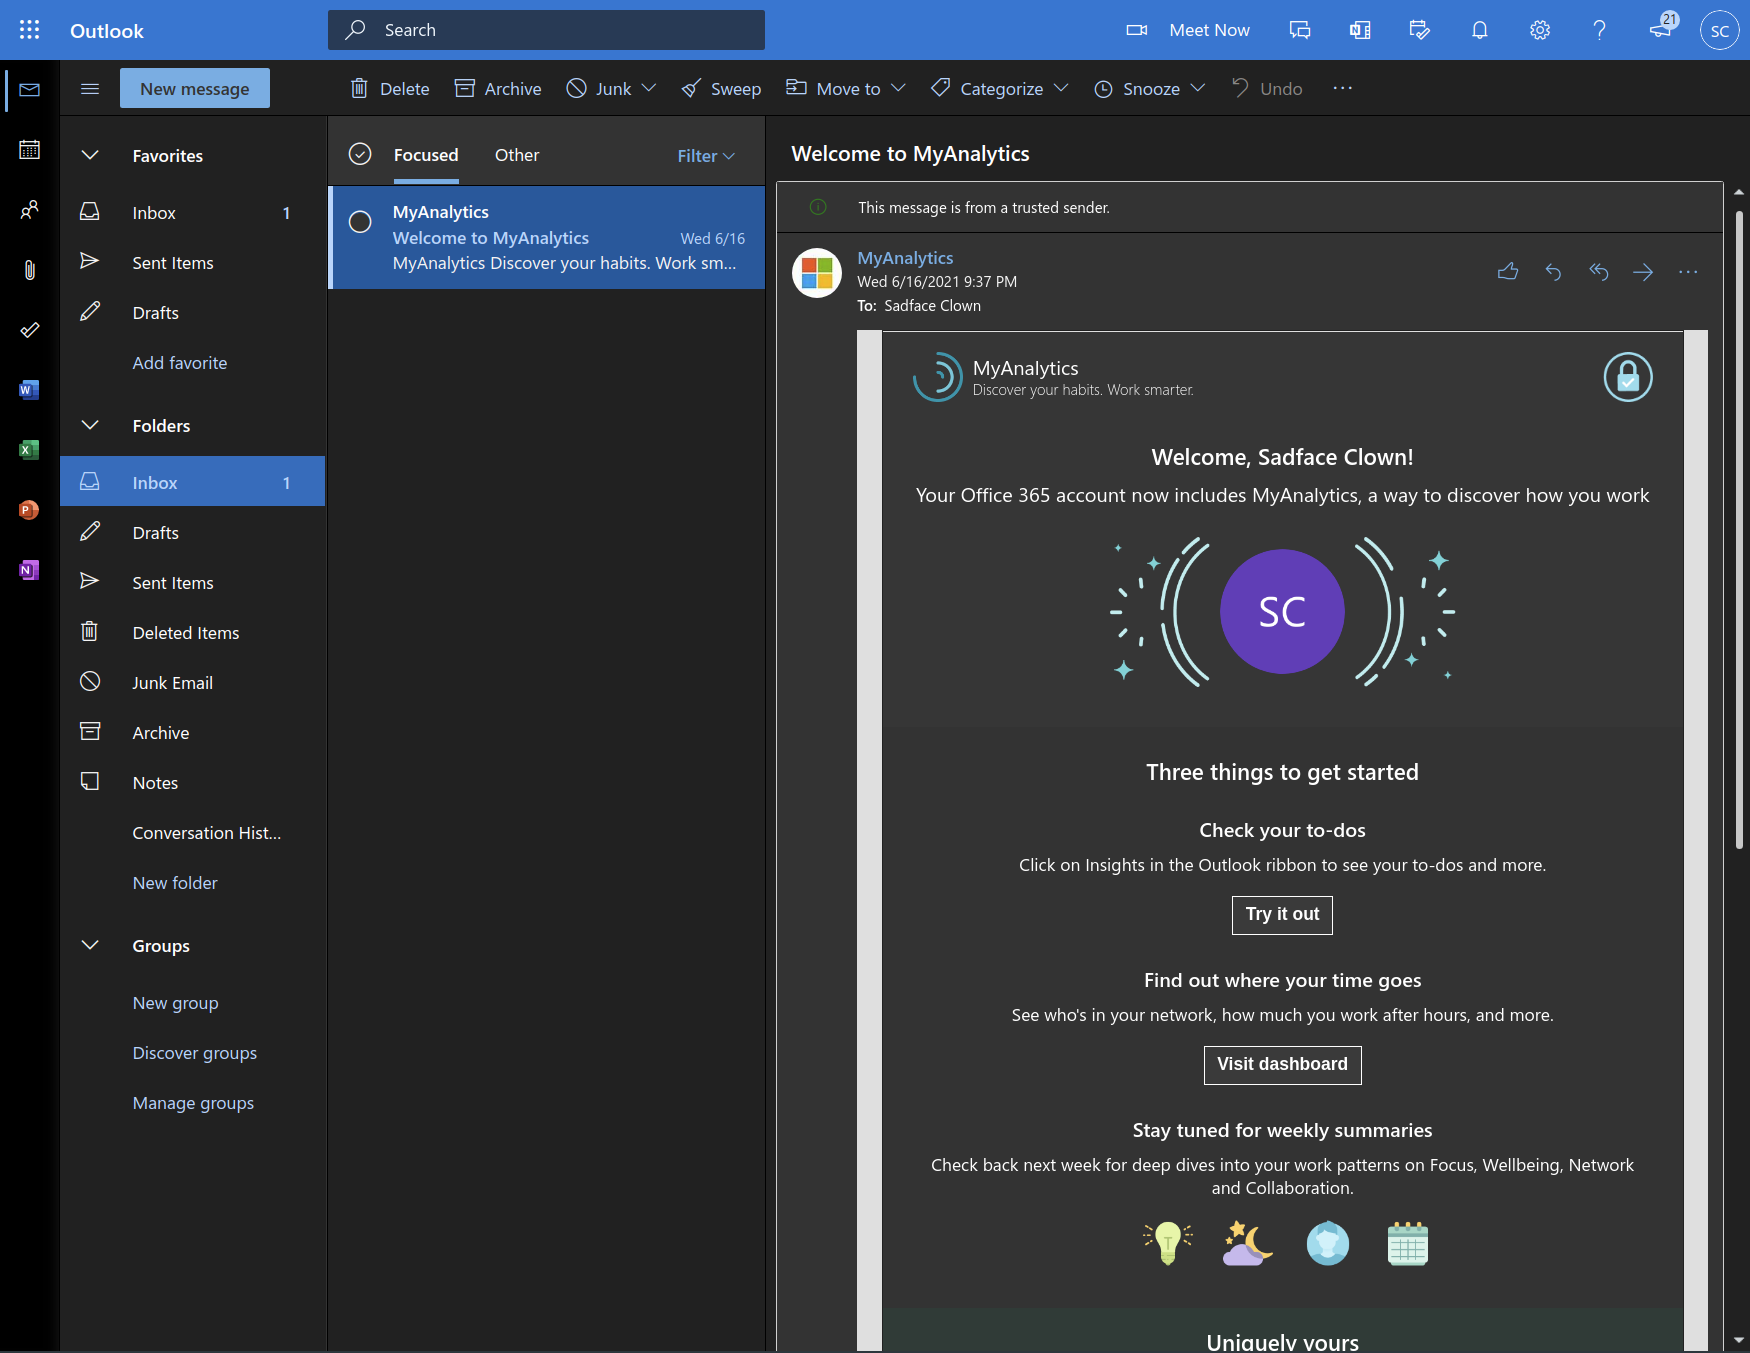Launch PowerPoint from left rail
The width and height of the screenshot is (1750, 1353).
tap(30, 510)
